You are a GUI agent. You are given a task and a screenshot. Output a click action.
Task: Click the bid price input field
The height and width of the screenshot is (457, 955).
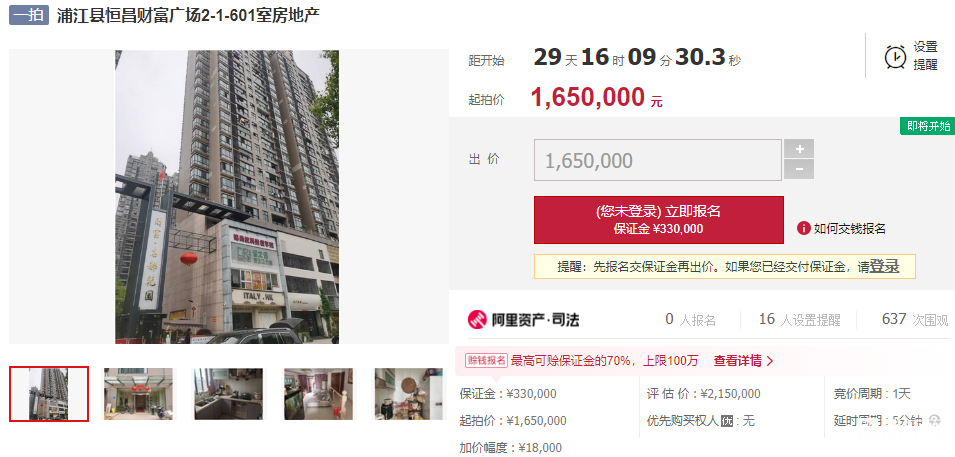(x=658, y=160)
